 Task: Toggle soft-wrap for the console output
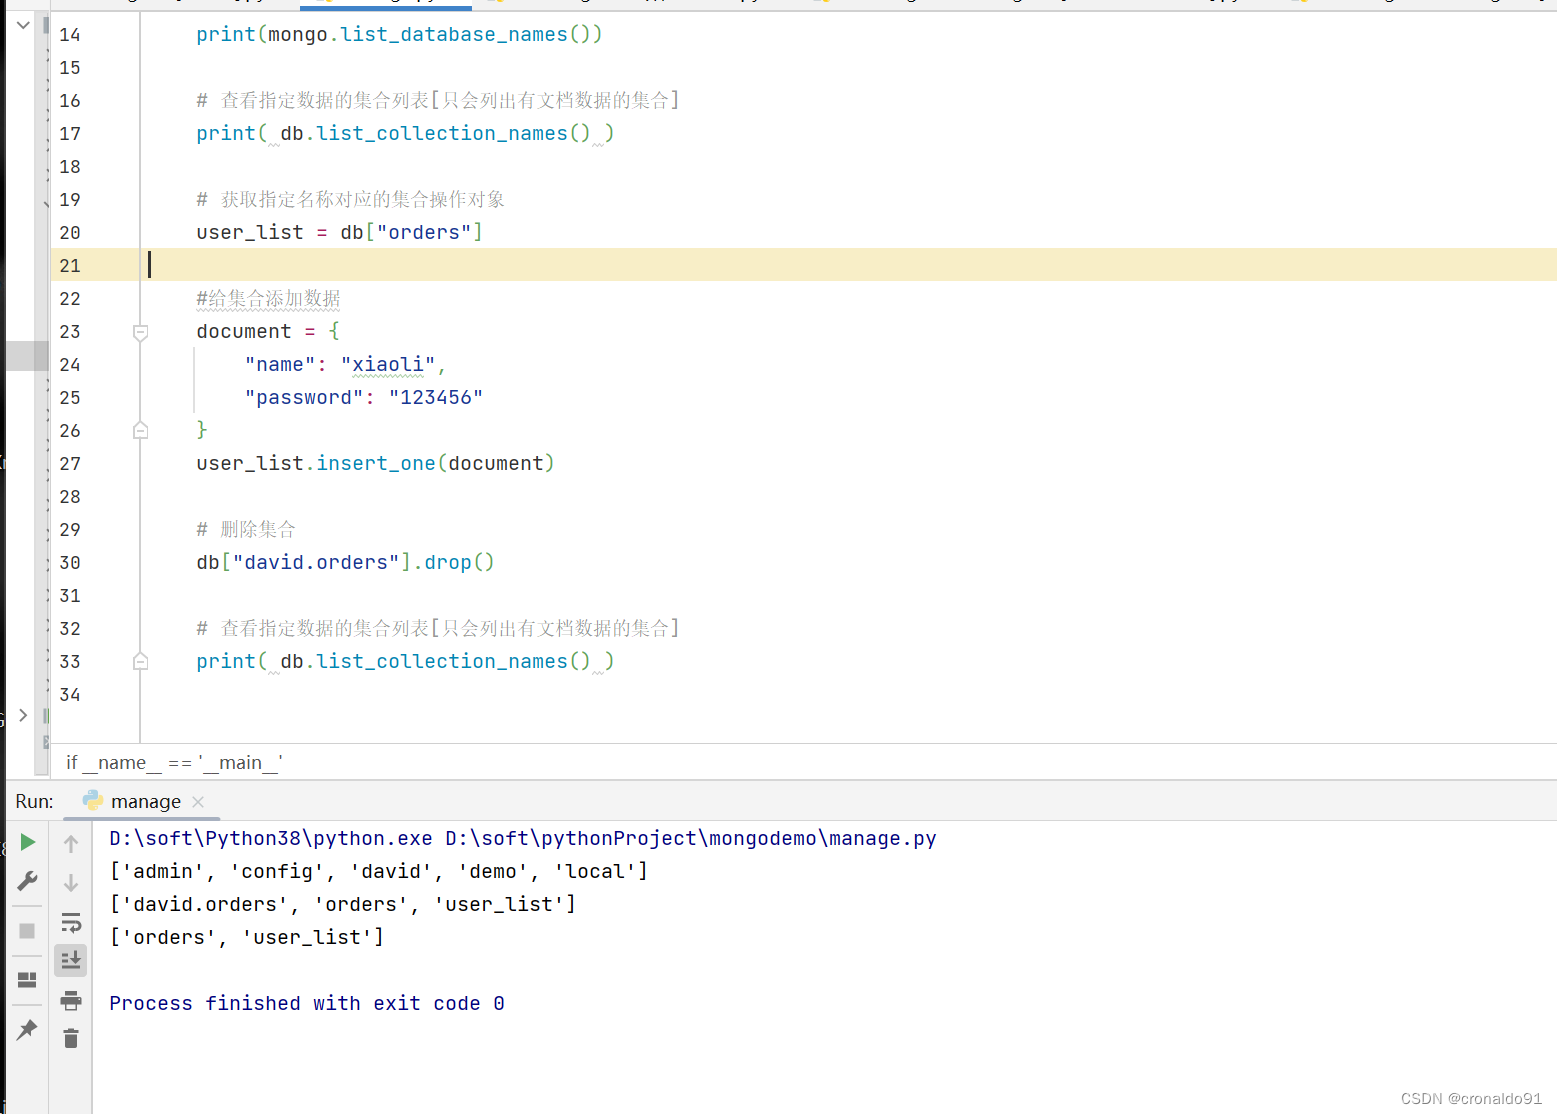point(70,922)
